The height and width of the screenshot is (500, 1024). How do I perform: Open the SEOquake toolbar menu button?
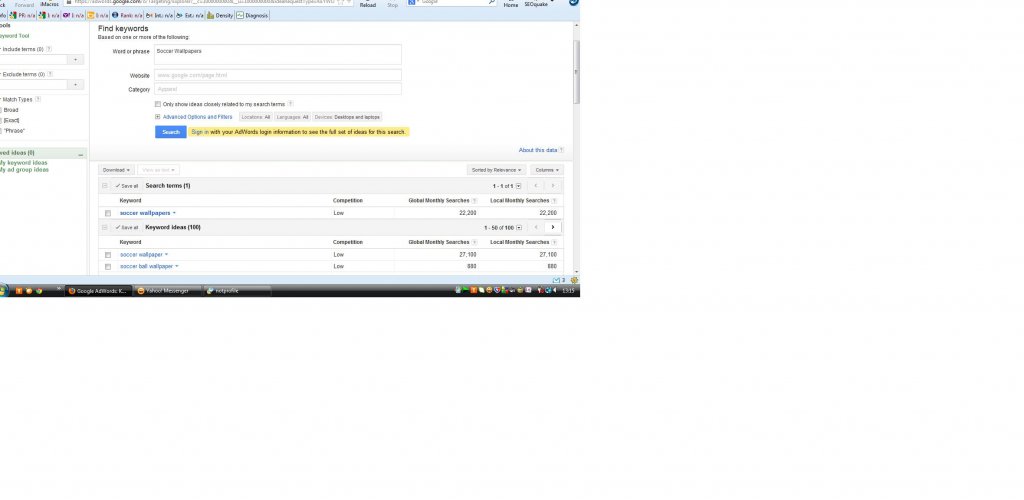(537, 4)
